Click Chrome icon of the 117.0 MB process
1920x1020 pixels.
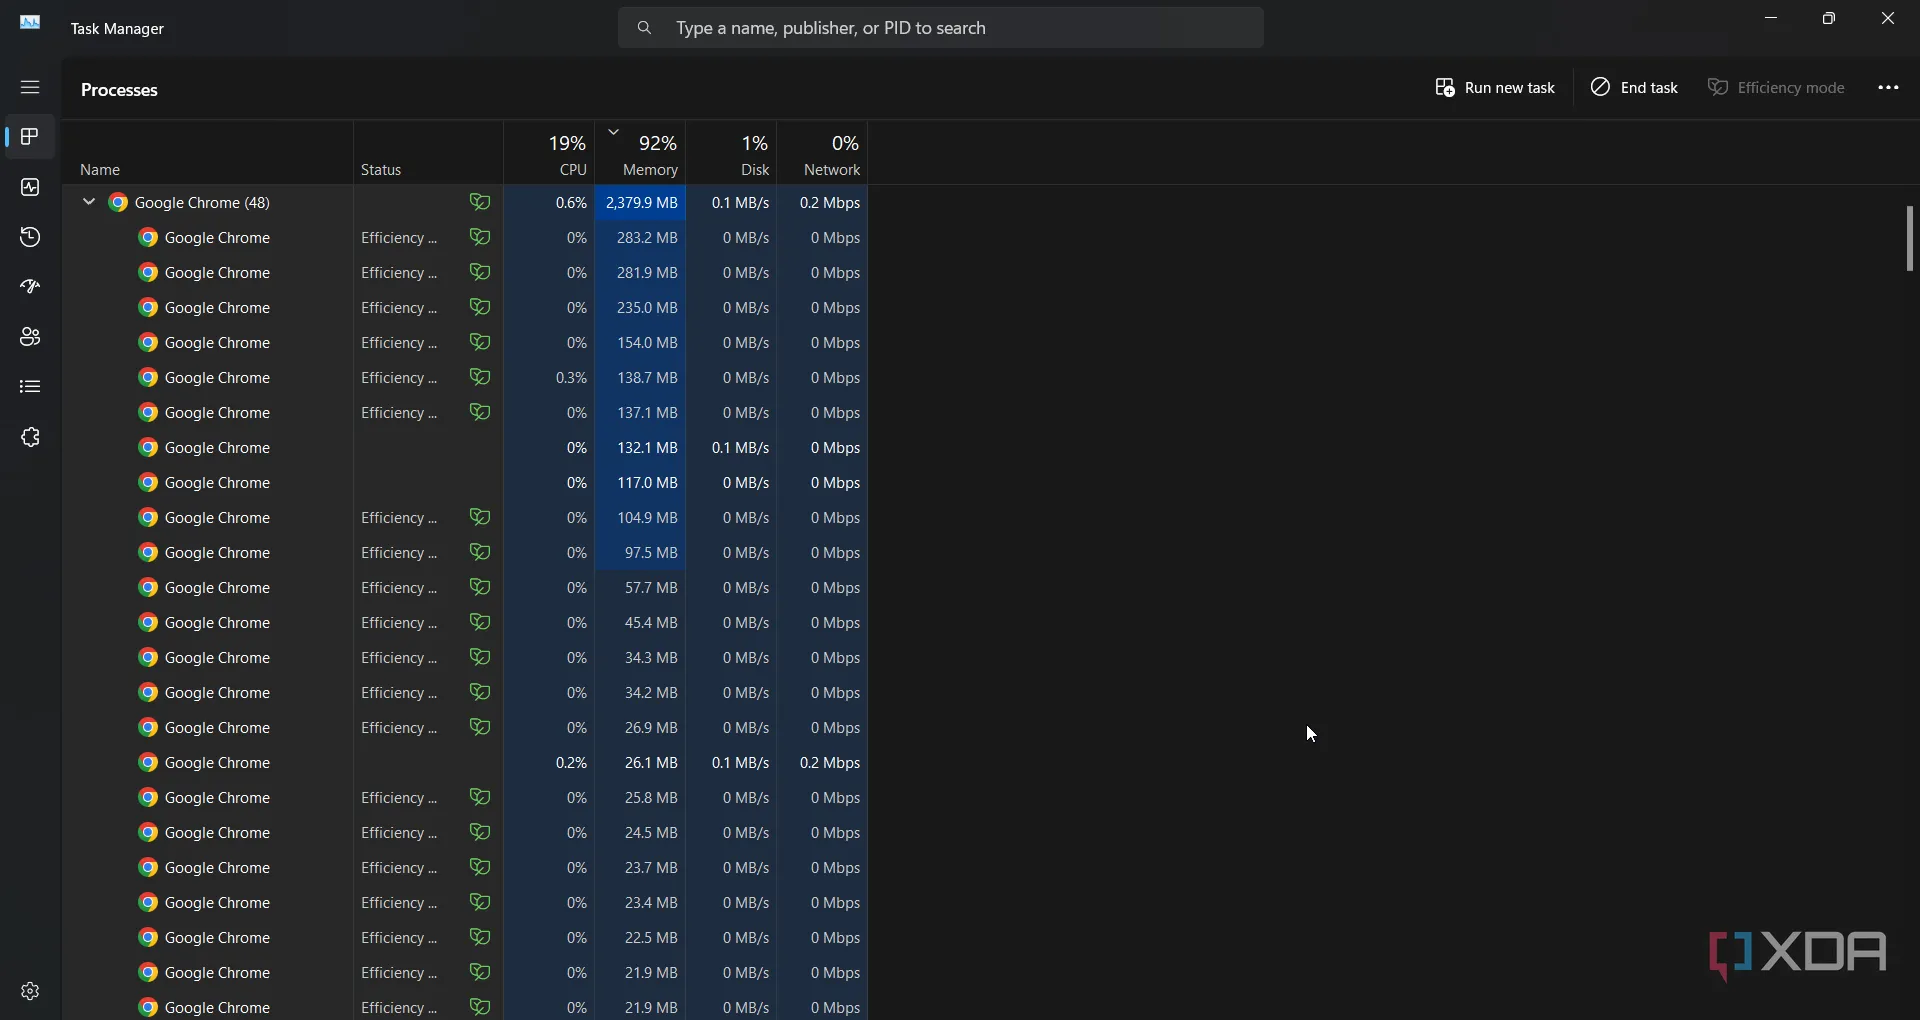click(148, 482)
